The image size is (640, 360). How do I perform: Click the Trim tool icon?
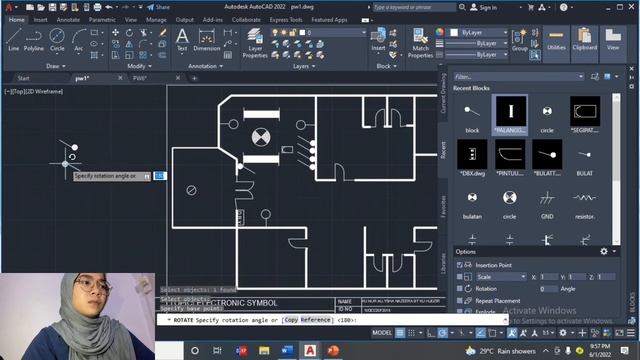click(144, 33)
